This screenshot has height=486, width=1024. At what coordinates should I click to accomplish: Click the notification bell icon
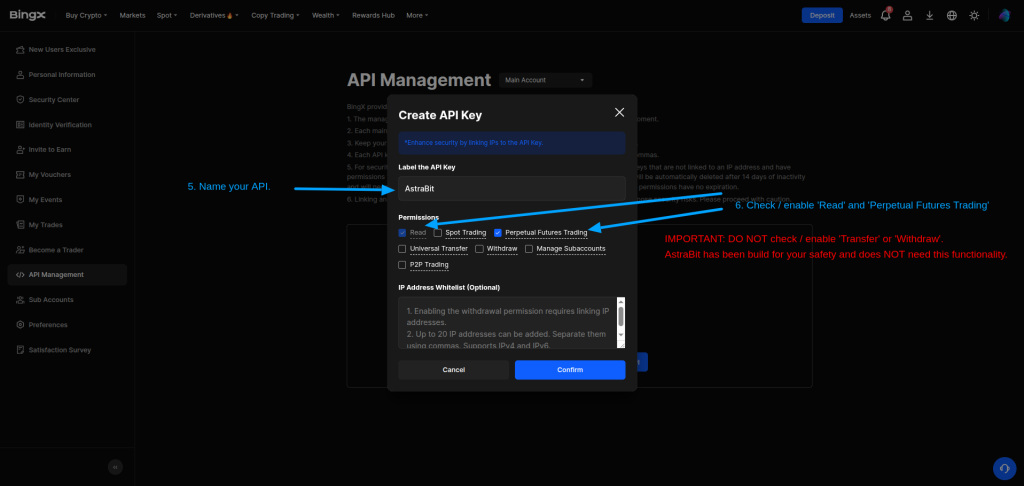pos(885,16)
